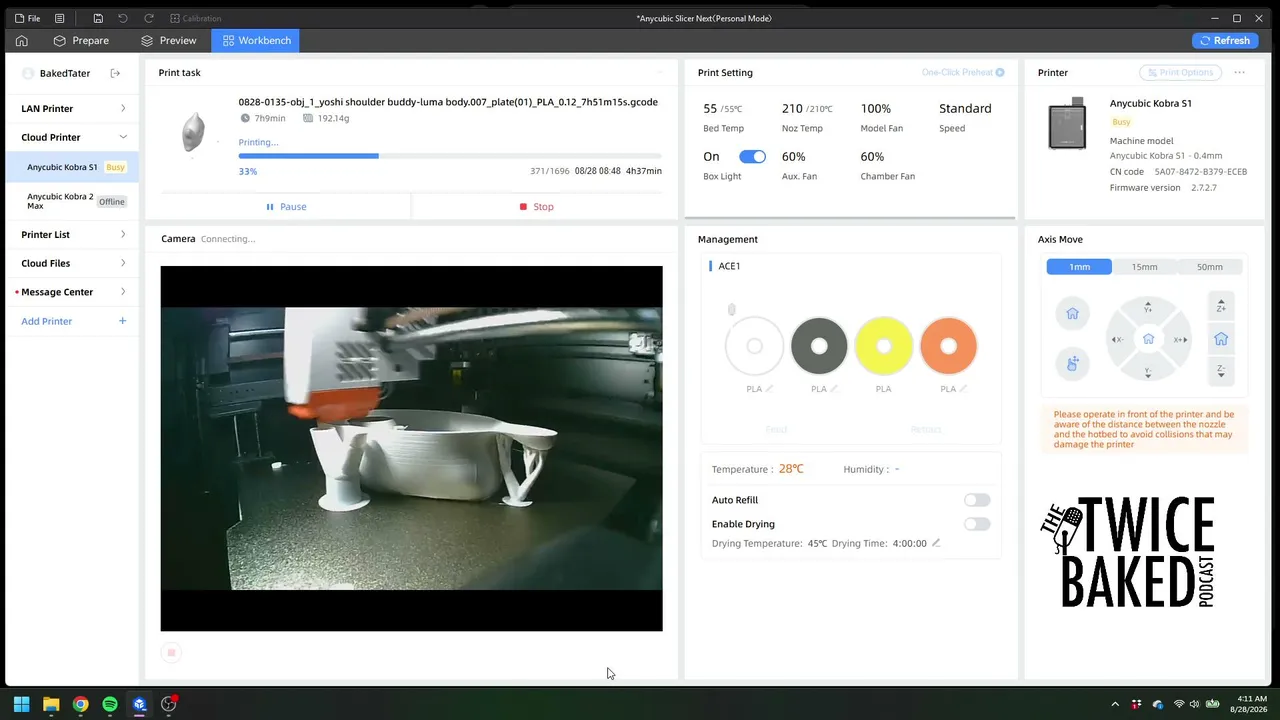
Task: Click the Refresh button
Action: pos(1225,41)
